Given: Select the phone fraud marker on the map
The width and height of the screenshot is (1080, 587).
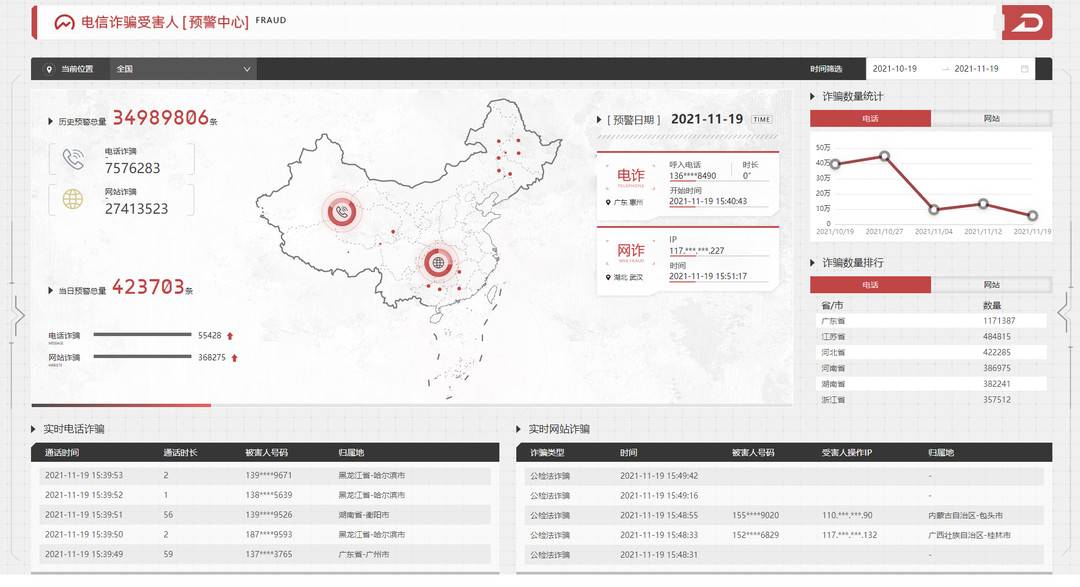Looking at the screenshot, I should [341, 212].
